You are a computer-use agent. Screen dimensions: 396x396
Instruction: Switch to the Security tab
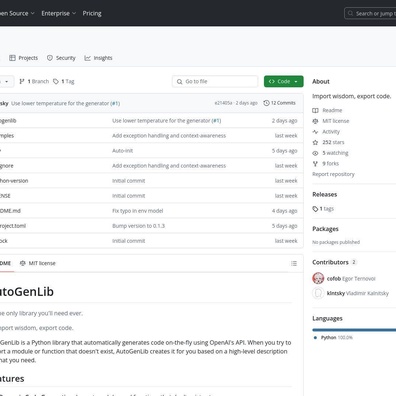coord(61,58)
